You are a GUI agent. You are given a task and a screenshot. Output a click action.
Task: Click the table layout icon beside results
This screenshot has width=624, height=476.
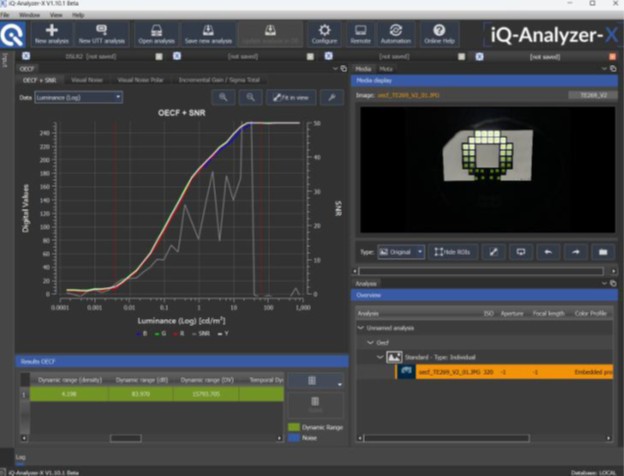coord(312,380)
